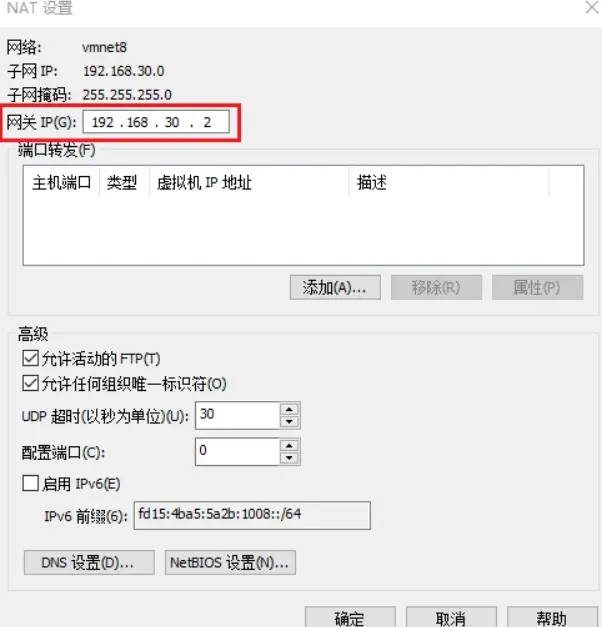Click the IPv6 前缀 text field
This screenshot has width=602, height=627.
tap(252, 515)
